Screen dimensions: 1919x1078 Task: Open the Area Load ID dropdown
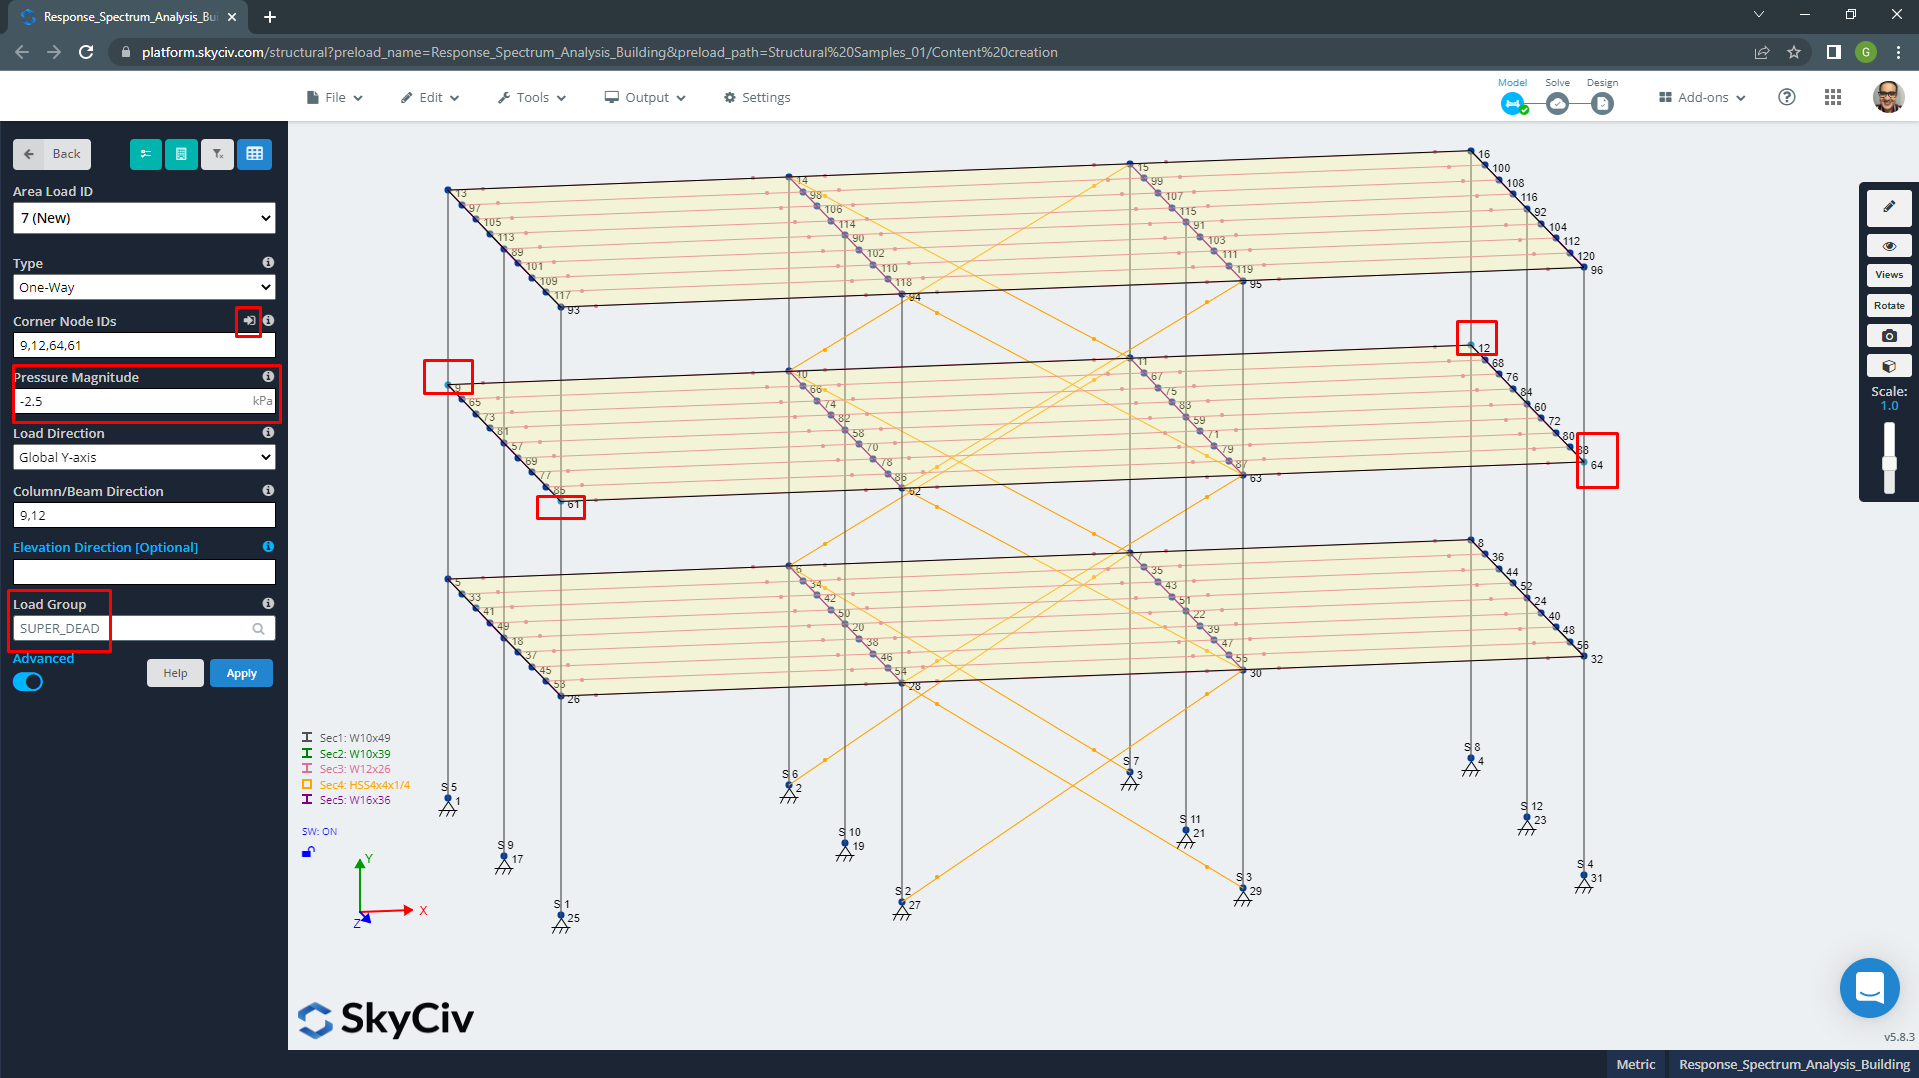click(x=143, y=218)
